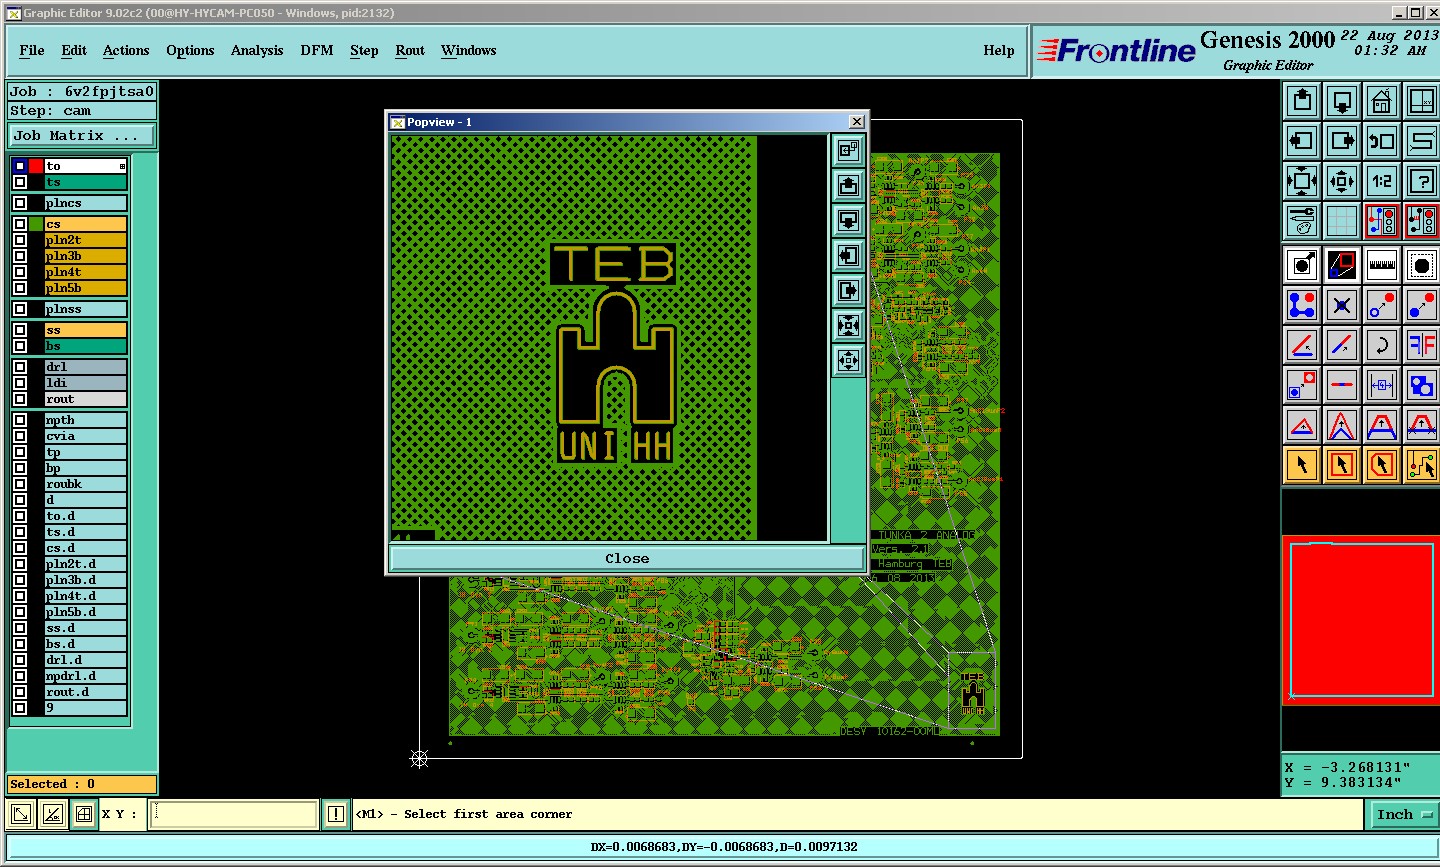
Task: Open the Analysis menu
Action: (x=257, y=50)
